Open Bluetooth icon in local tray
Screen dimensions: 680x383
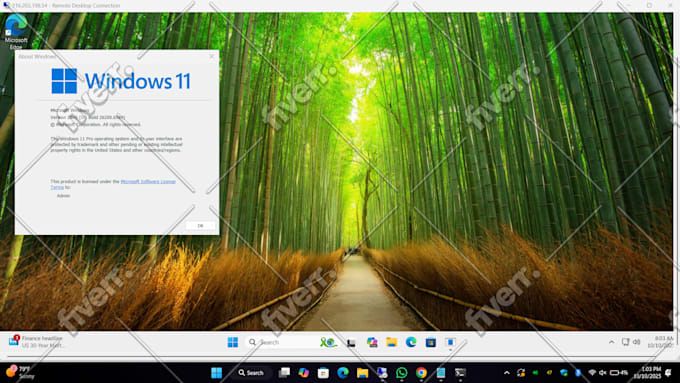[x=578, y=373]
